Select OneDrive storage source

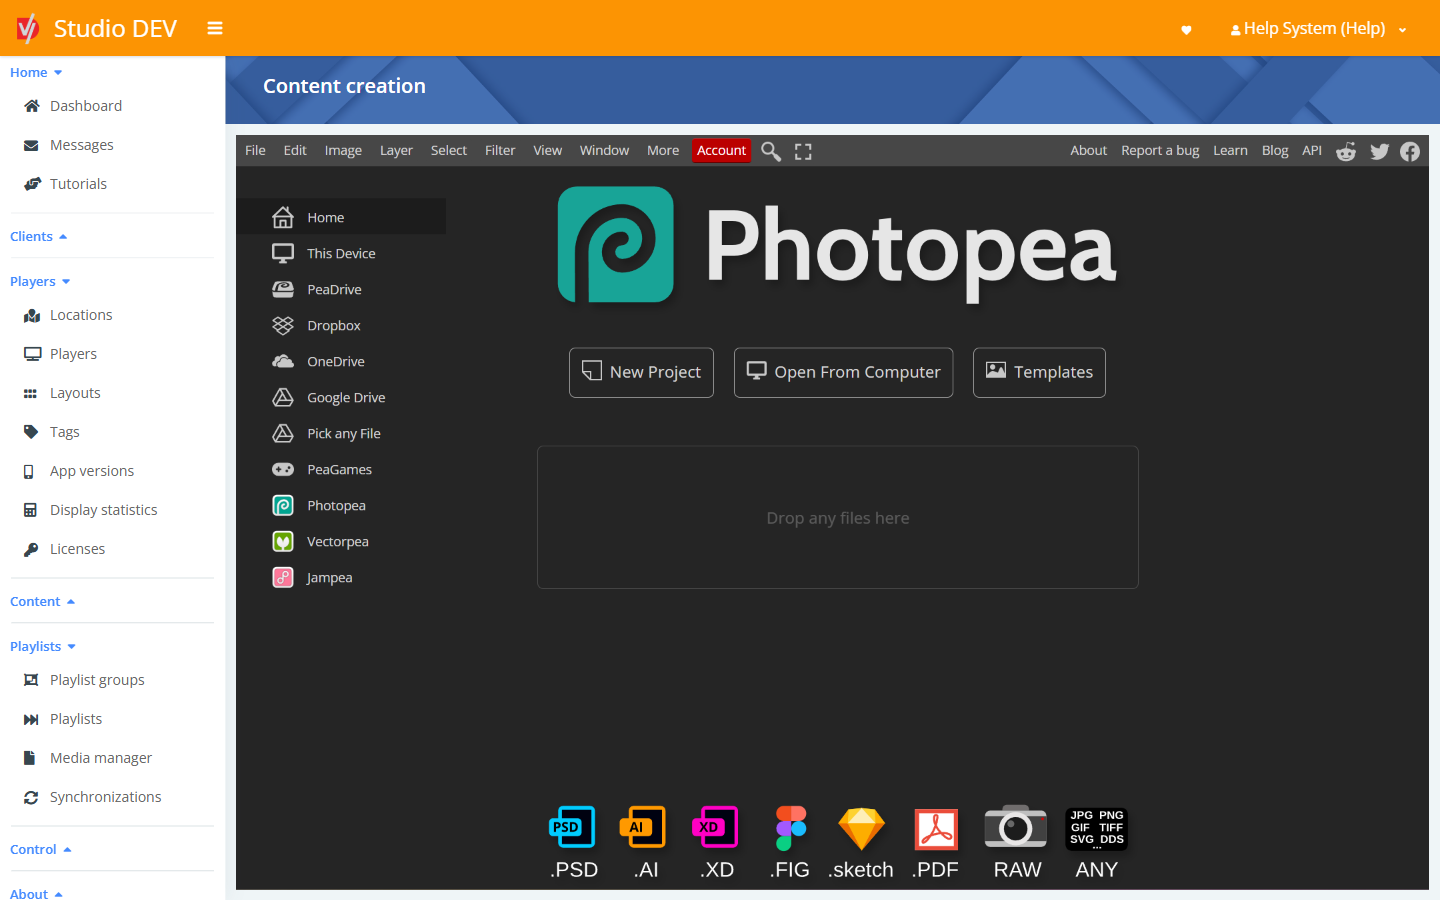click(x=341, y=361)
